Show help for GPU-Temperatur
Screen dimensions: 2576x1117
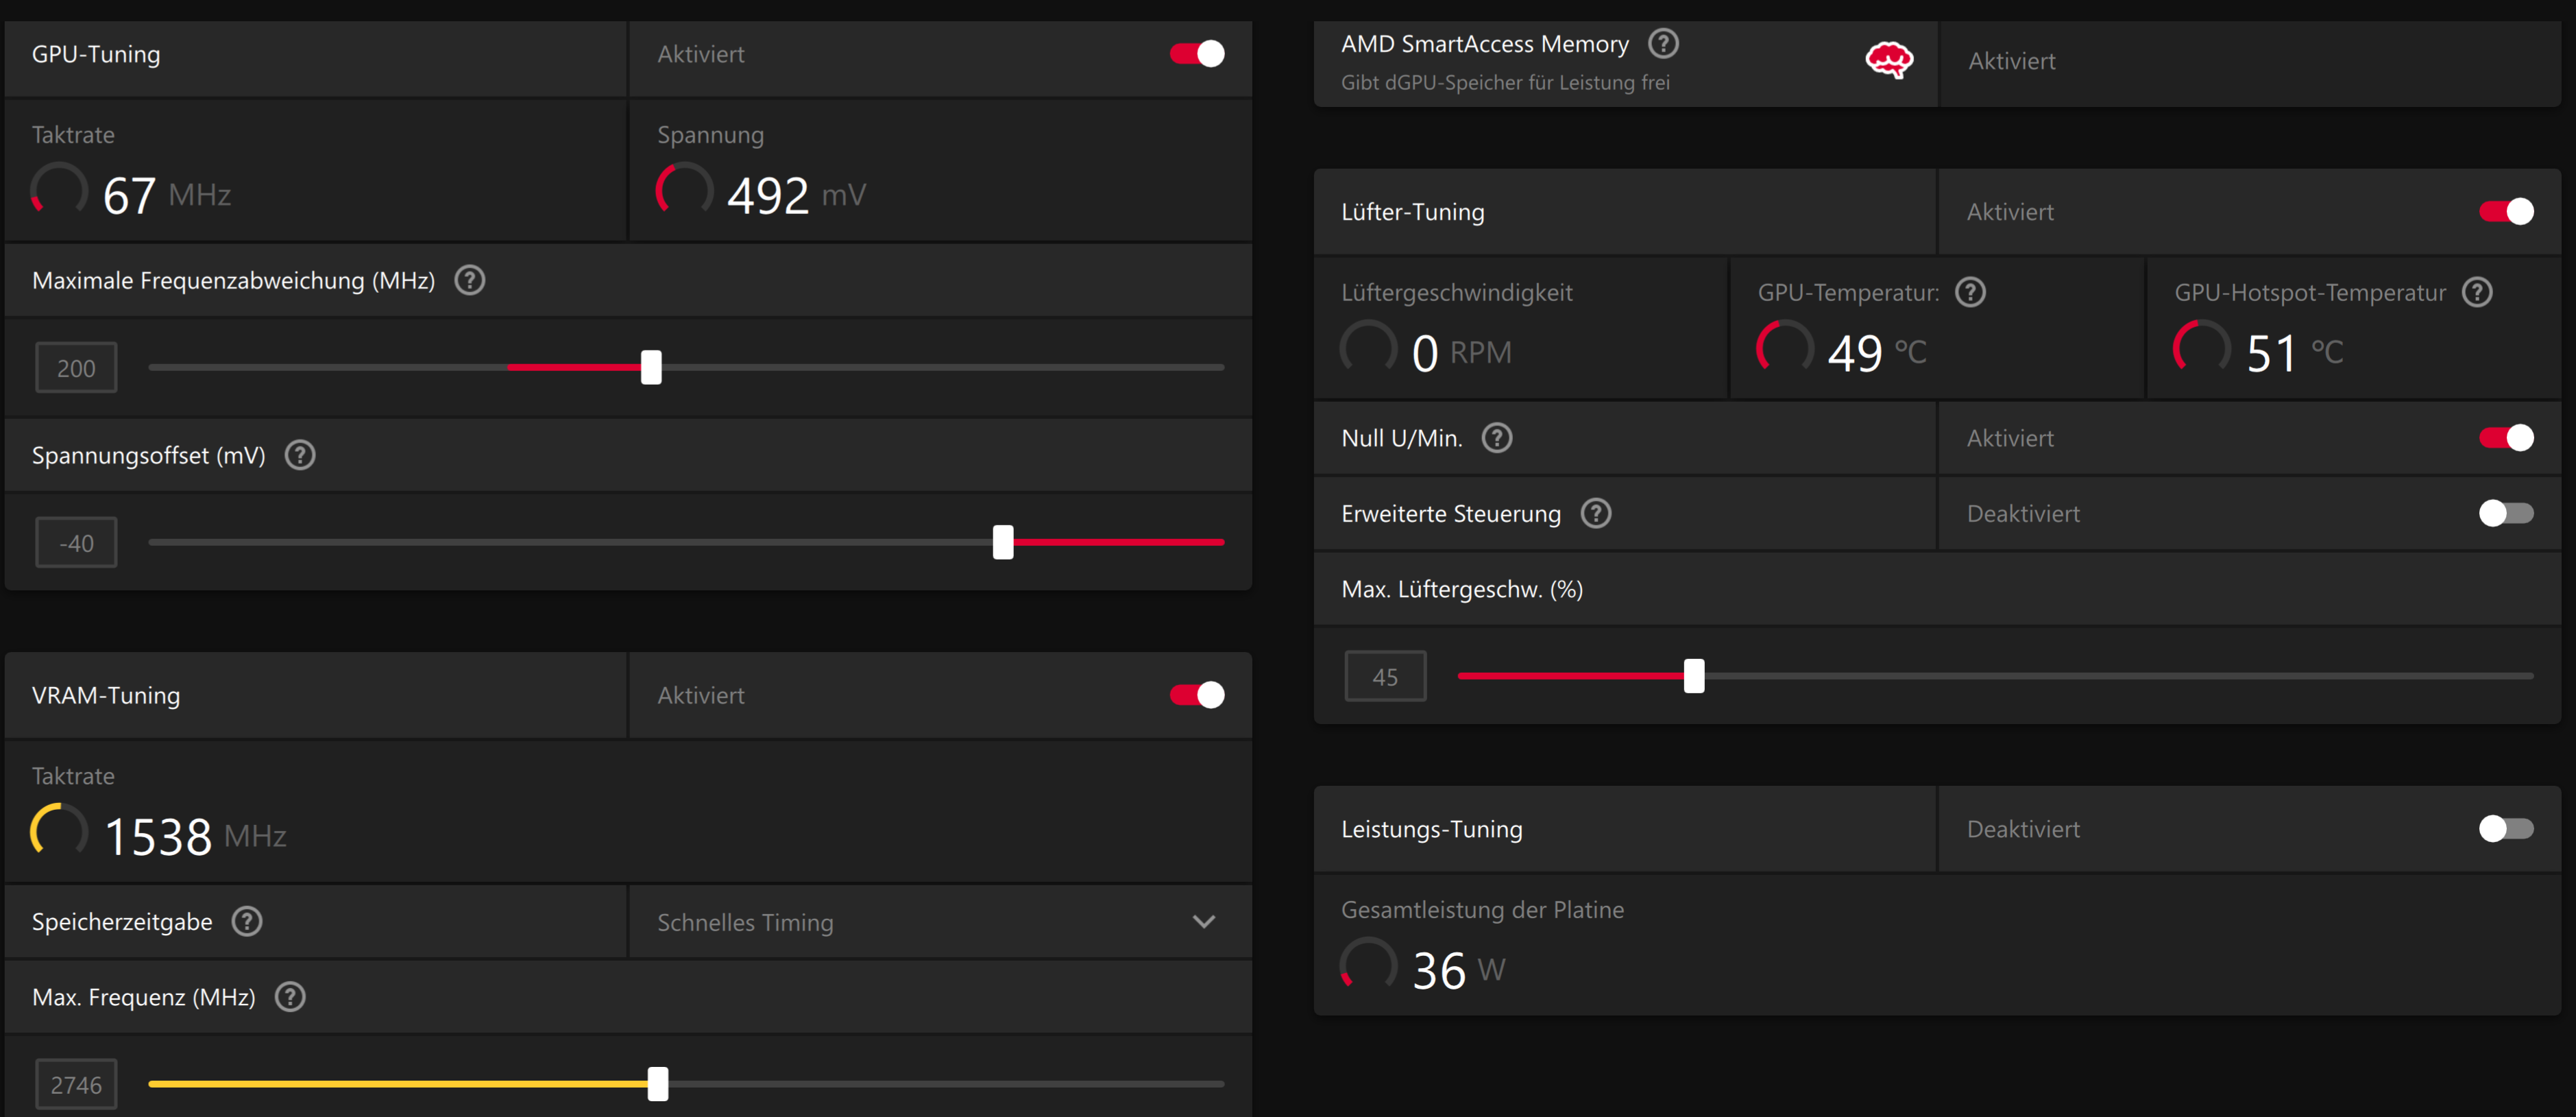(x=1970, y=292)
